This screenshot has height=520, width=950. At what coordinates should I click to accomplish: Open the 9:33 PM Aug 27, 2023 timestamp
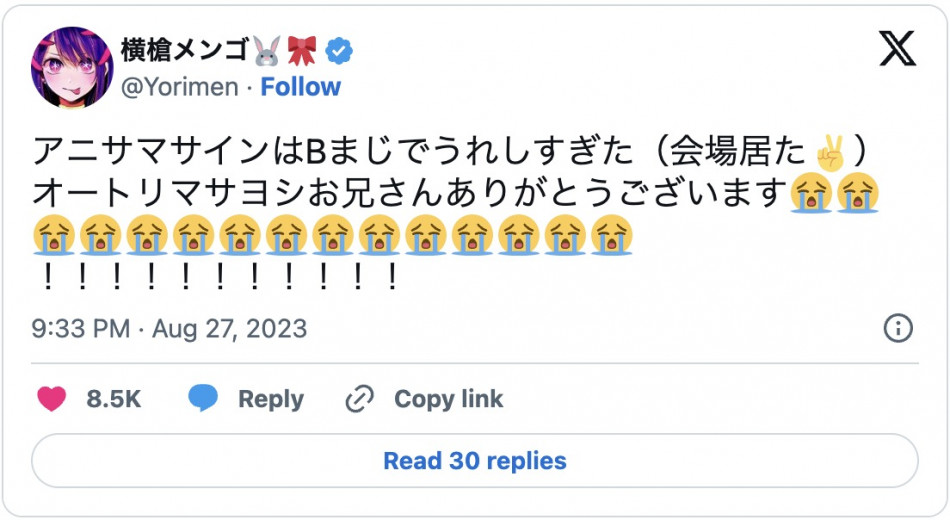(x=169, y=328)
